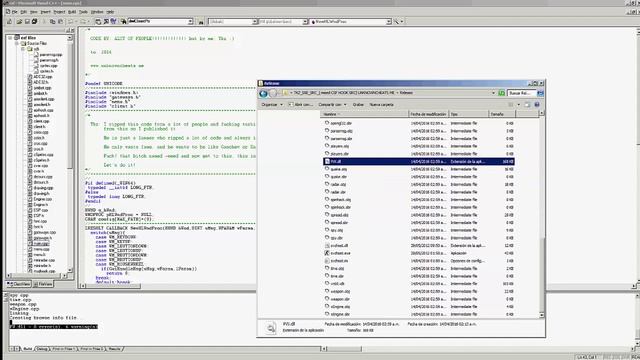
Task: Click the Open file toolbar icon
Action: click(x=19, y=21)
